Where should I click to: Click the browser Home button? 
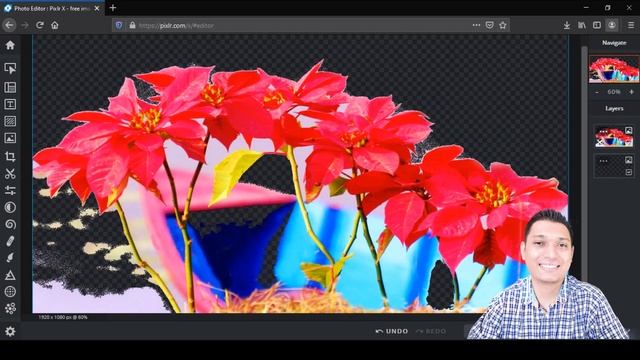click(x=55, y=25)
